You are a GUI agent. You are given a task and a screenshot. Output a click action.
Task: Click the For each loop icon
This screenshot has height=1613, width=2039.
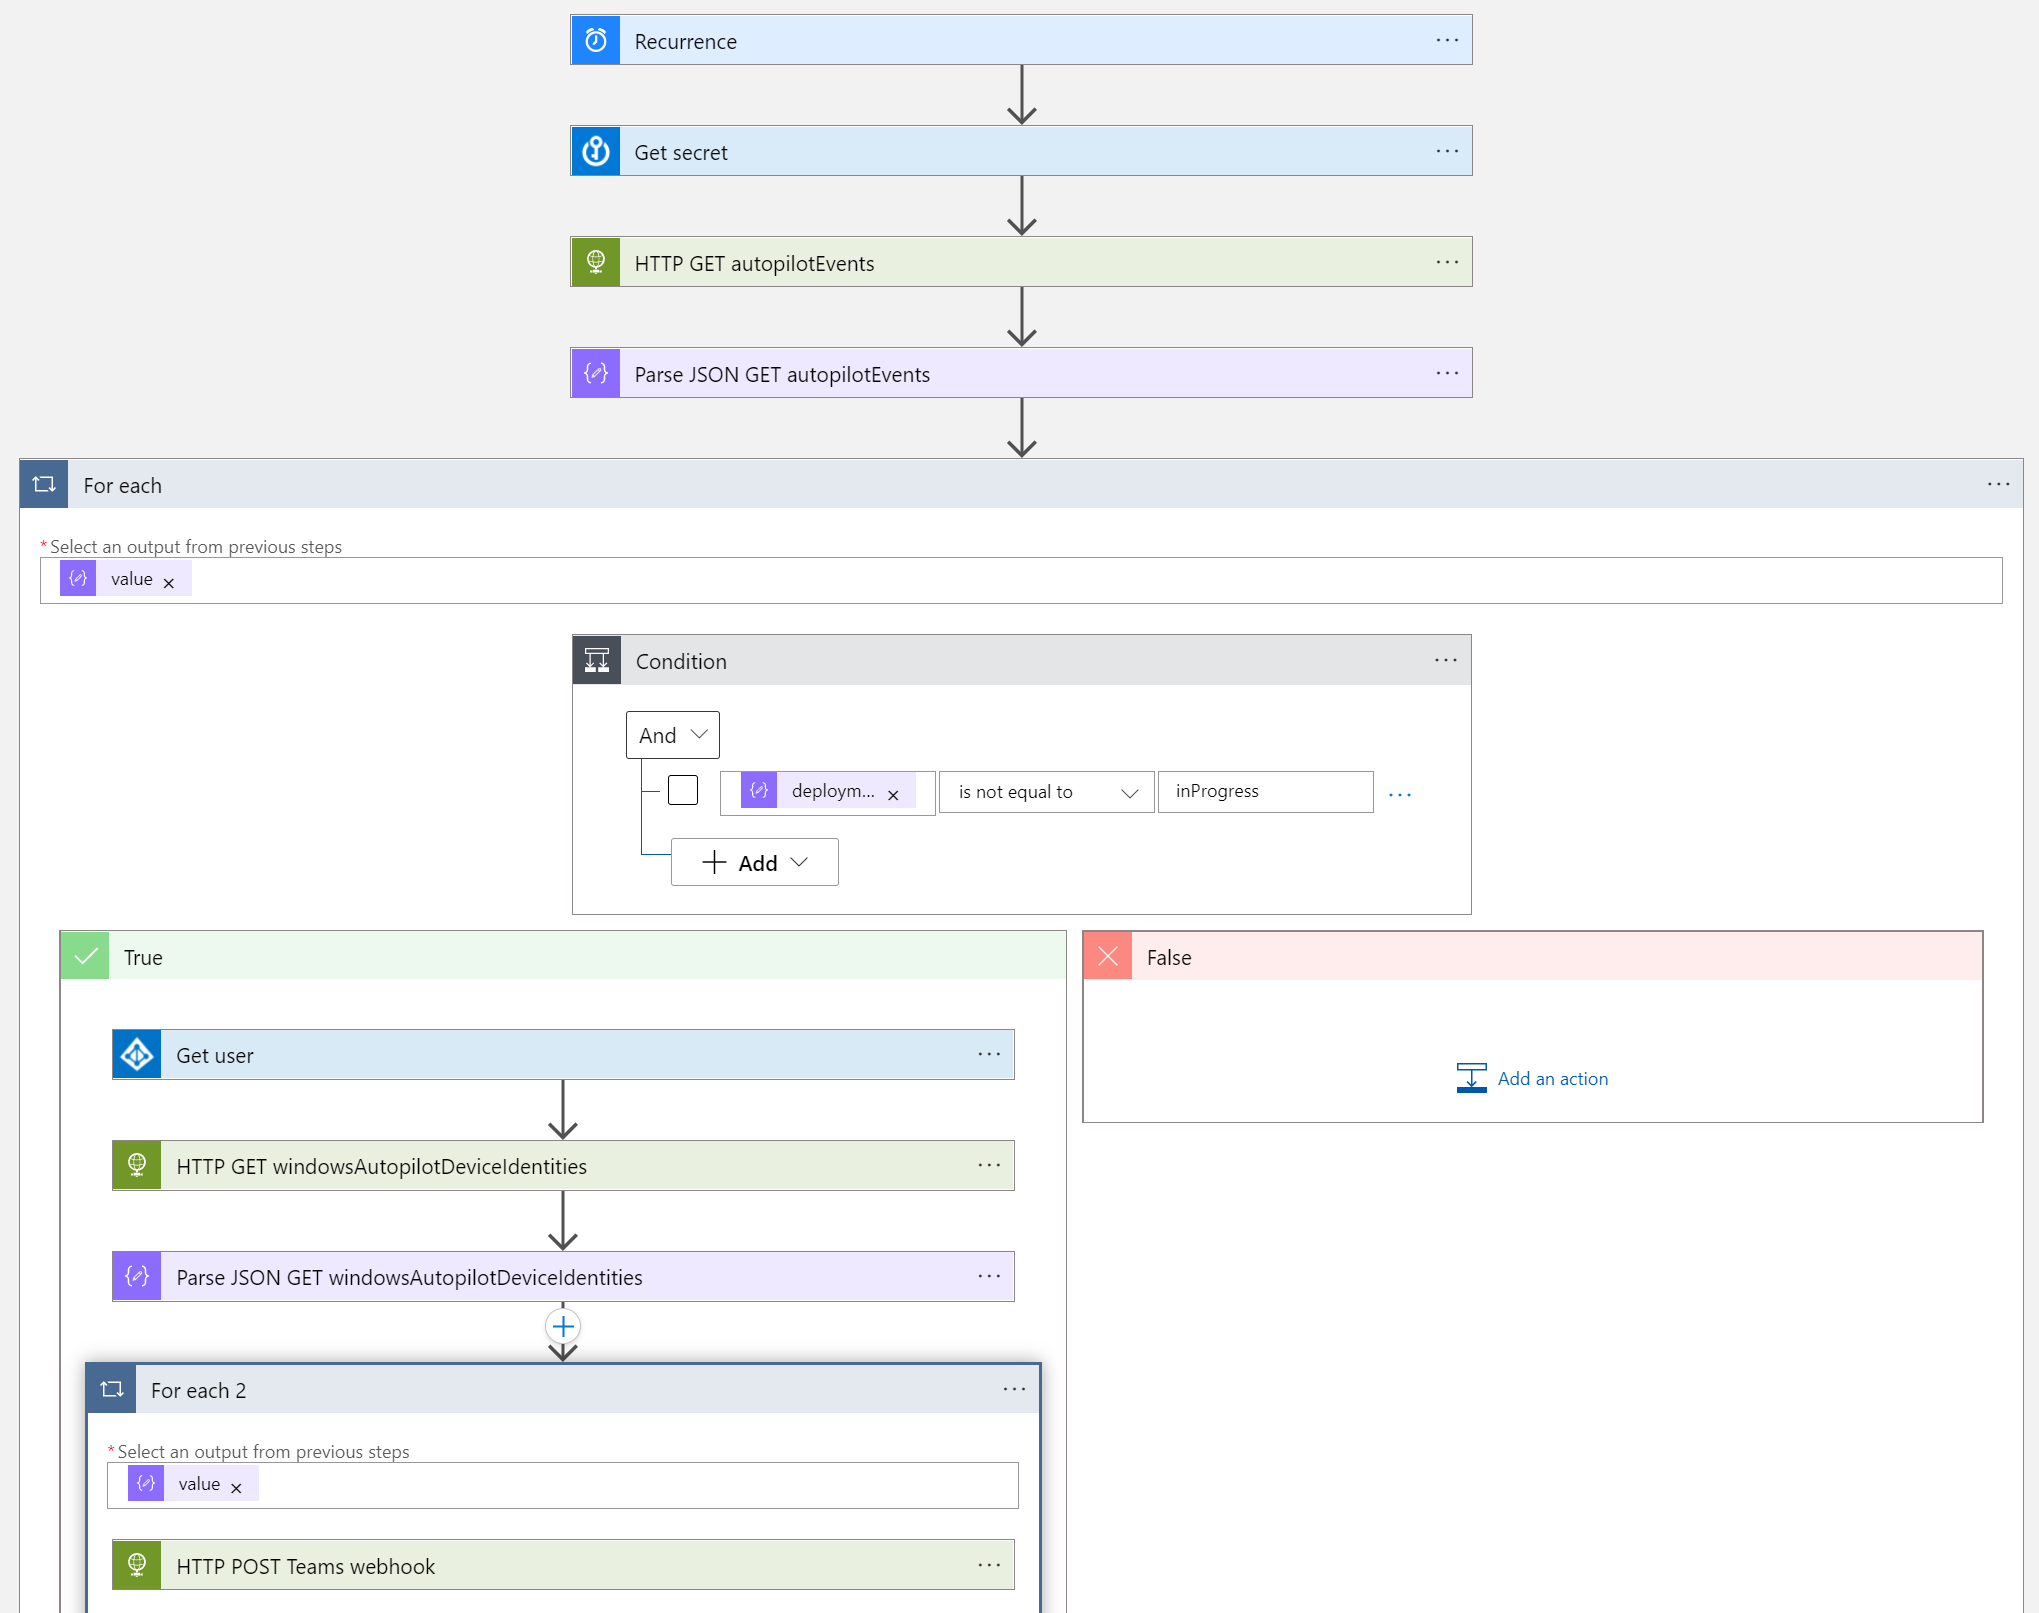tap(43, 484)
